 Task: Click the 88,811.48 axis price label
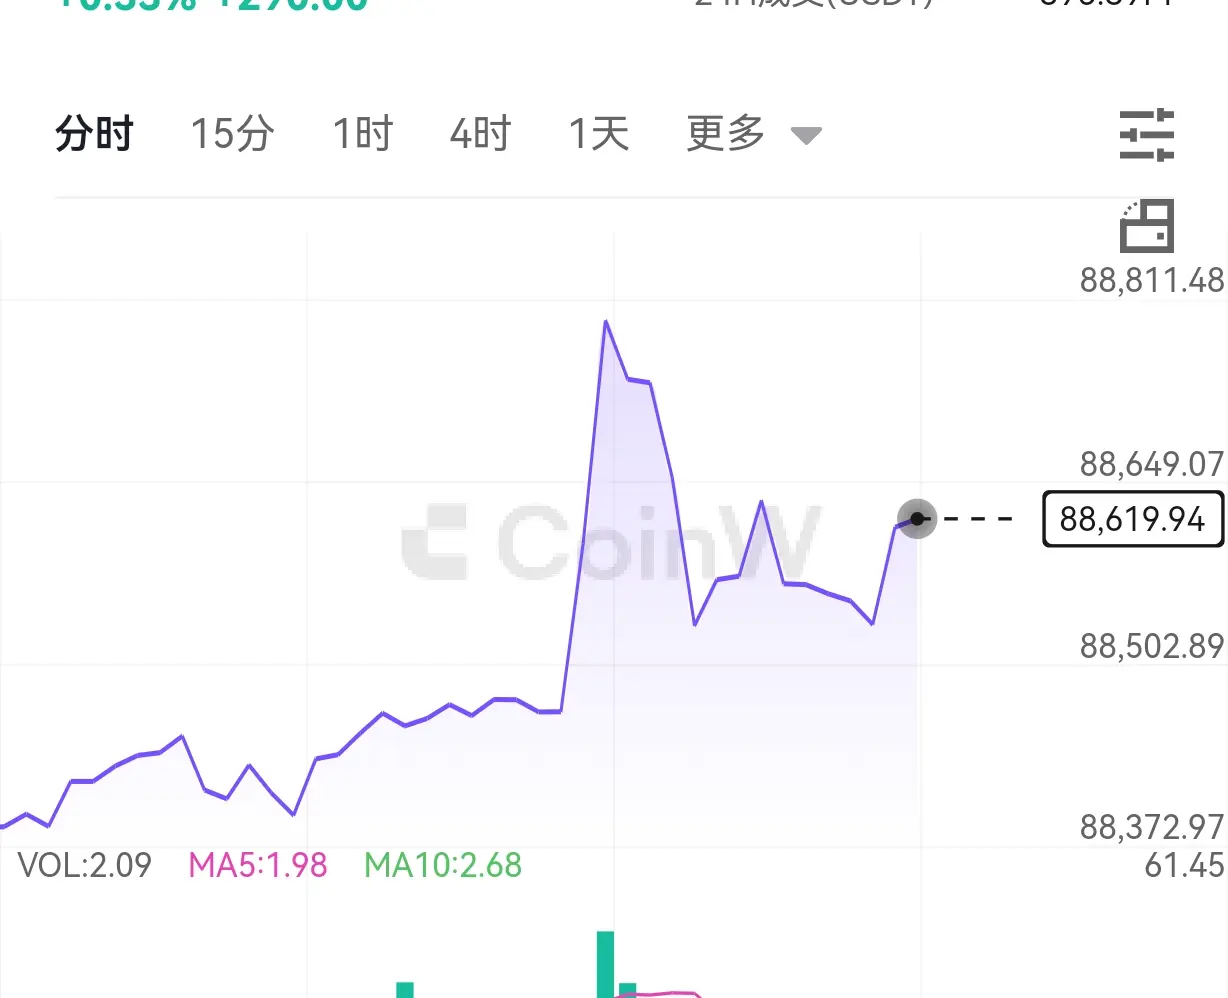[x=1151, y=281]
